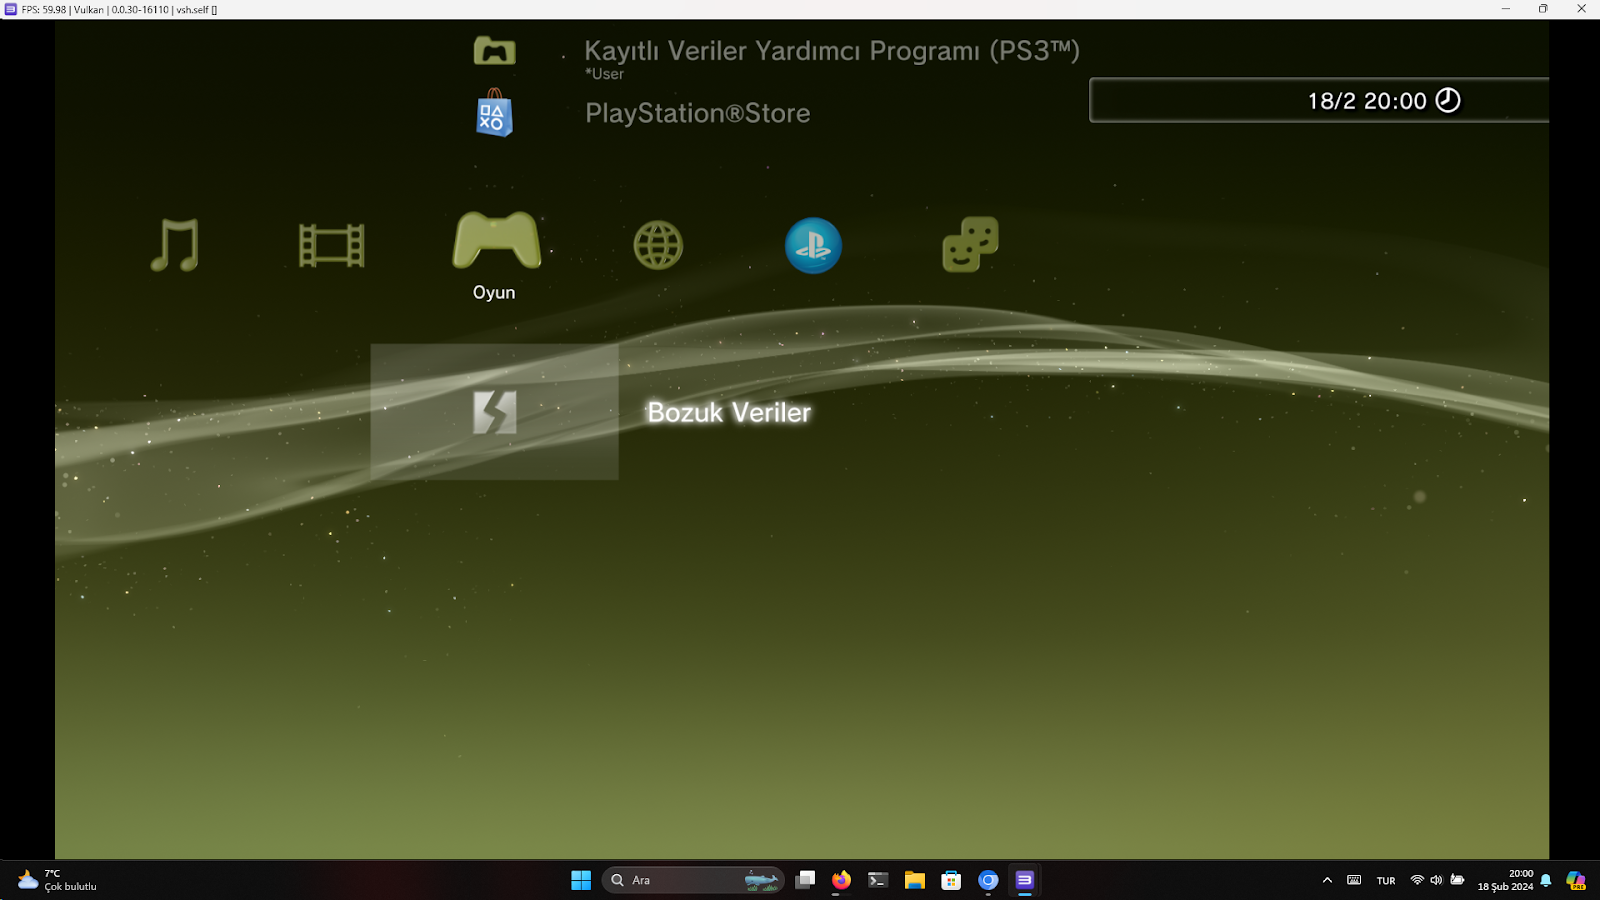
Task: Click the RPCS3 emulator taskbar icon
Action: pos(1025,880)
